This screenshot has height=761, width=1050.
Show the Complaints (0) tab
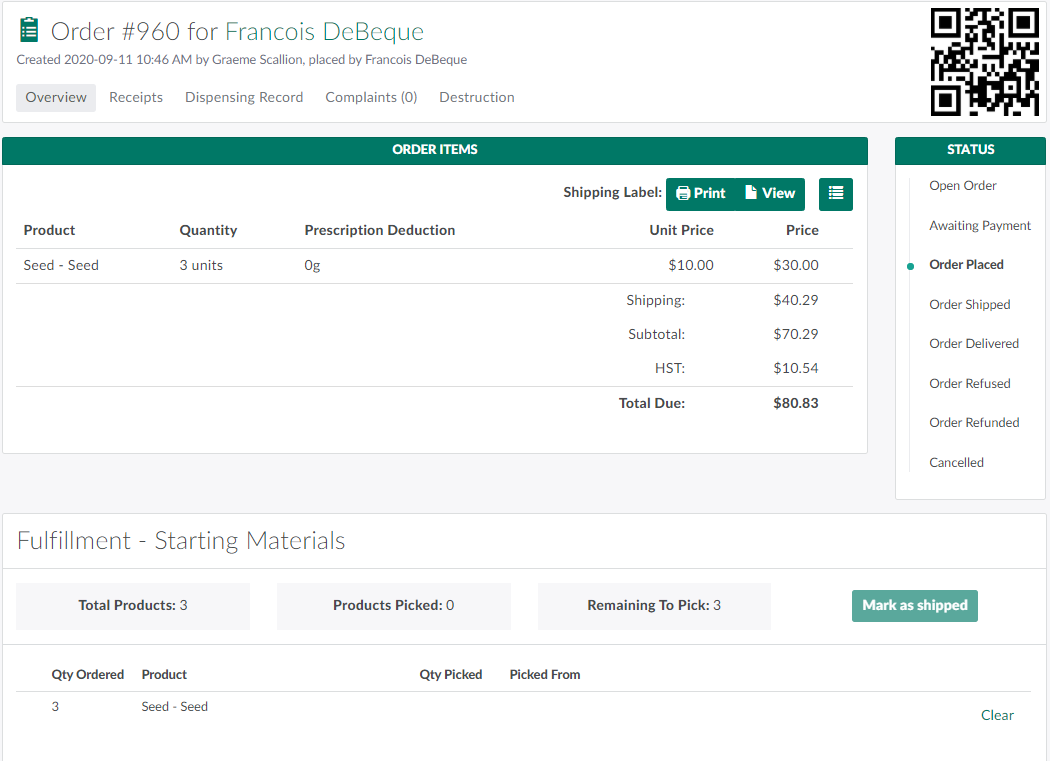[x=371, y=98]
